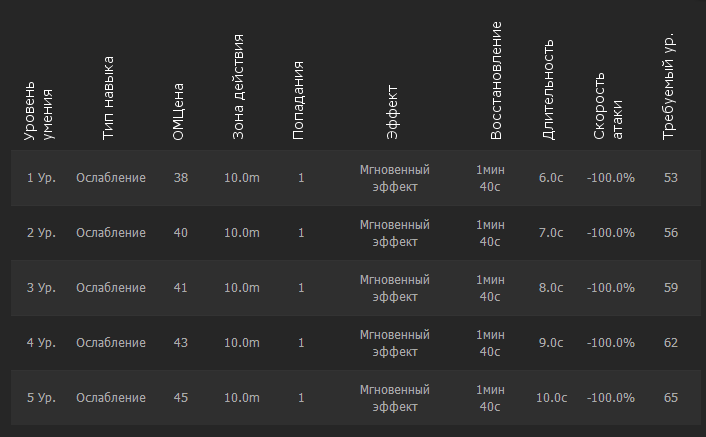Click the required level value 59
Viewport: 706px width, 437px height.
pyautogui.click(x=670, y=288)
